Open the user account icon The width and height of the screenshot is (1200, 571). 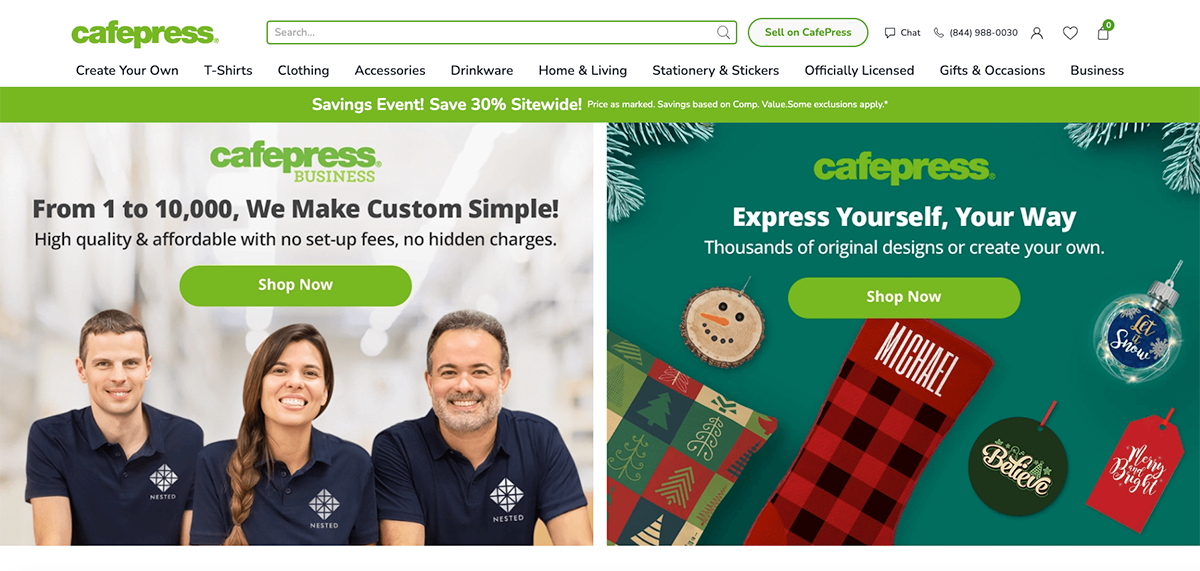coord(1037,33)
